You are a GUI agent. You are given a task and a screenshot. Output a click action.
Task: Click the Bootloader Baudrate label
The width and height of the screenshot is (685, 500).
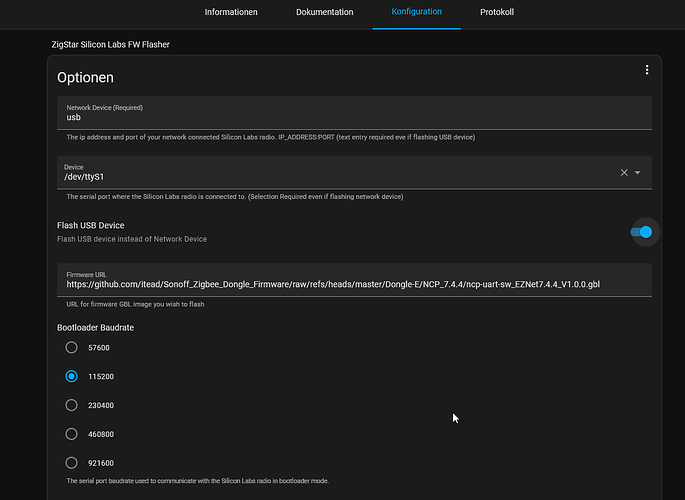click(x=95, y=328)
